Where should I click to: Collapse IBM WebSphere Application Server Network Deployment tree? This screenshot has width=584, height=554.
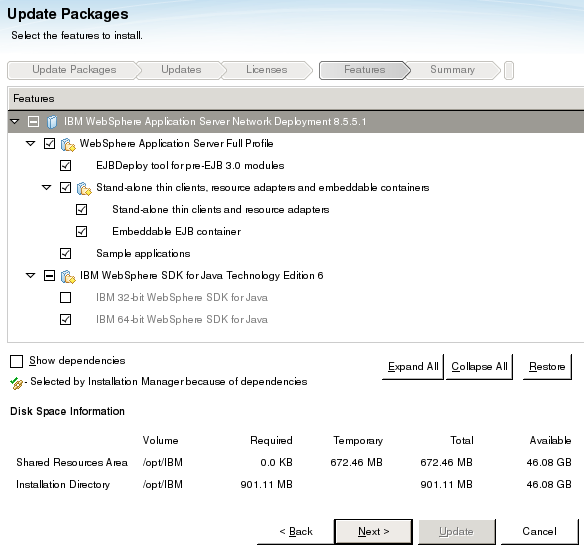15,121
